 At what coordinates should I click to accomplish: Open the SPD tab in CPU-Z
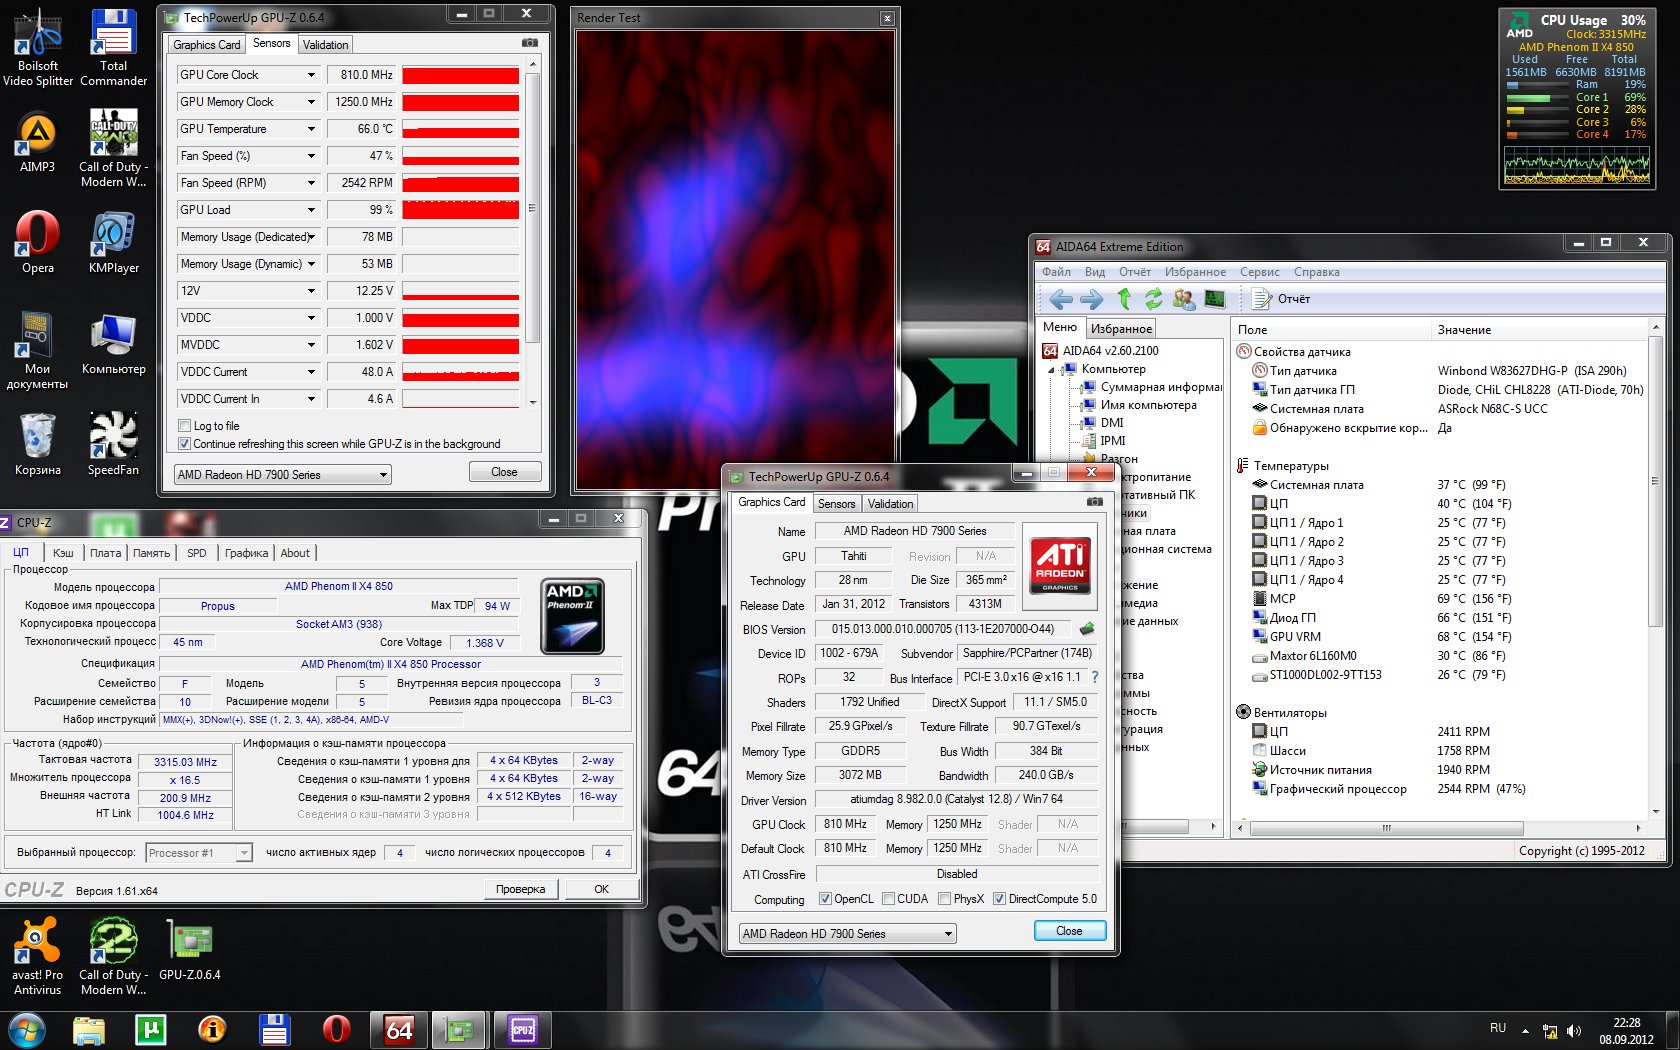197,553
